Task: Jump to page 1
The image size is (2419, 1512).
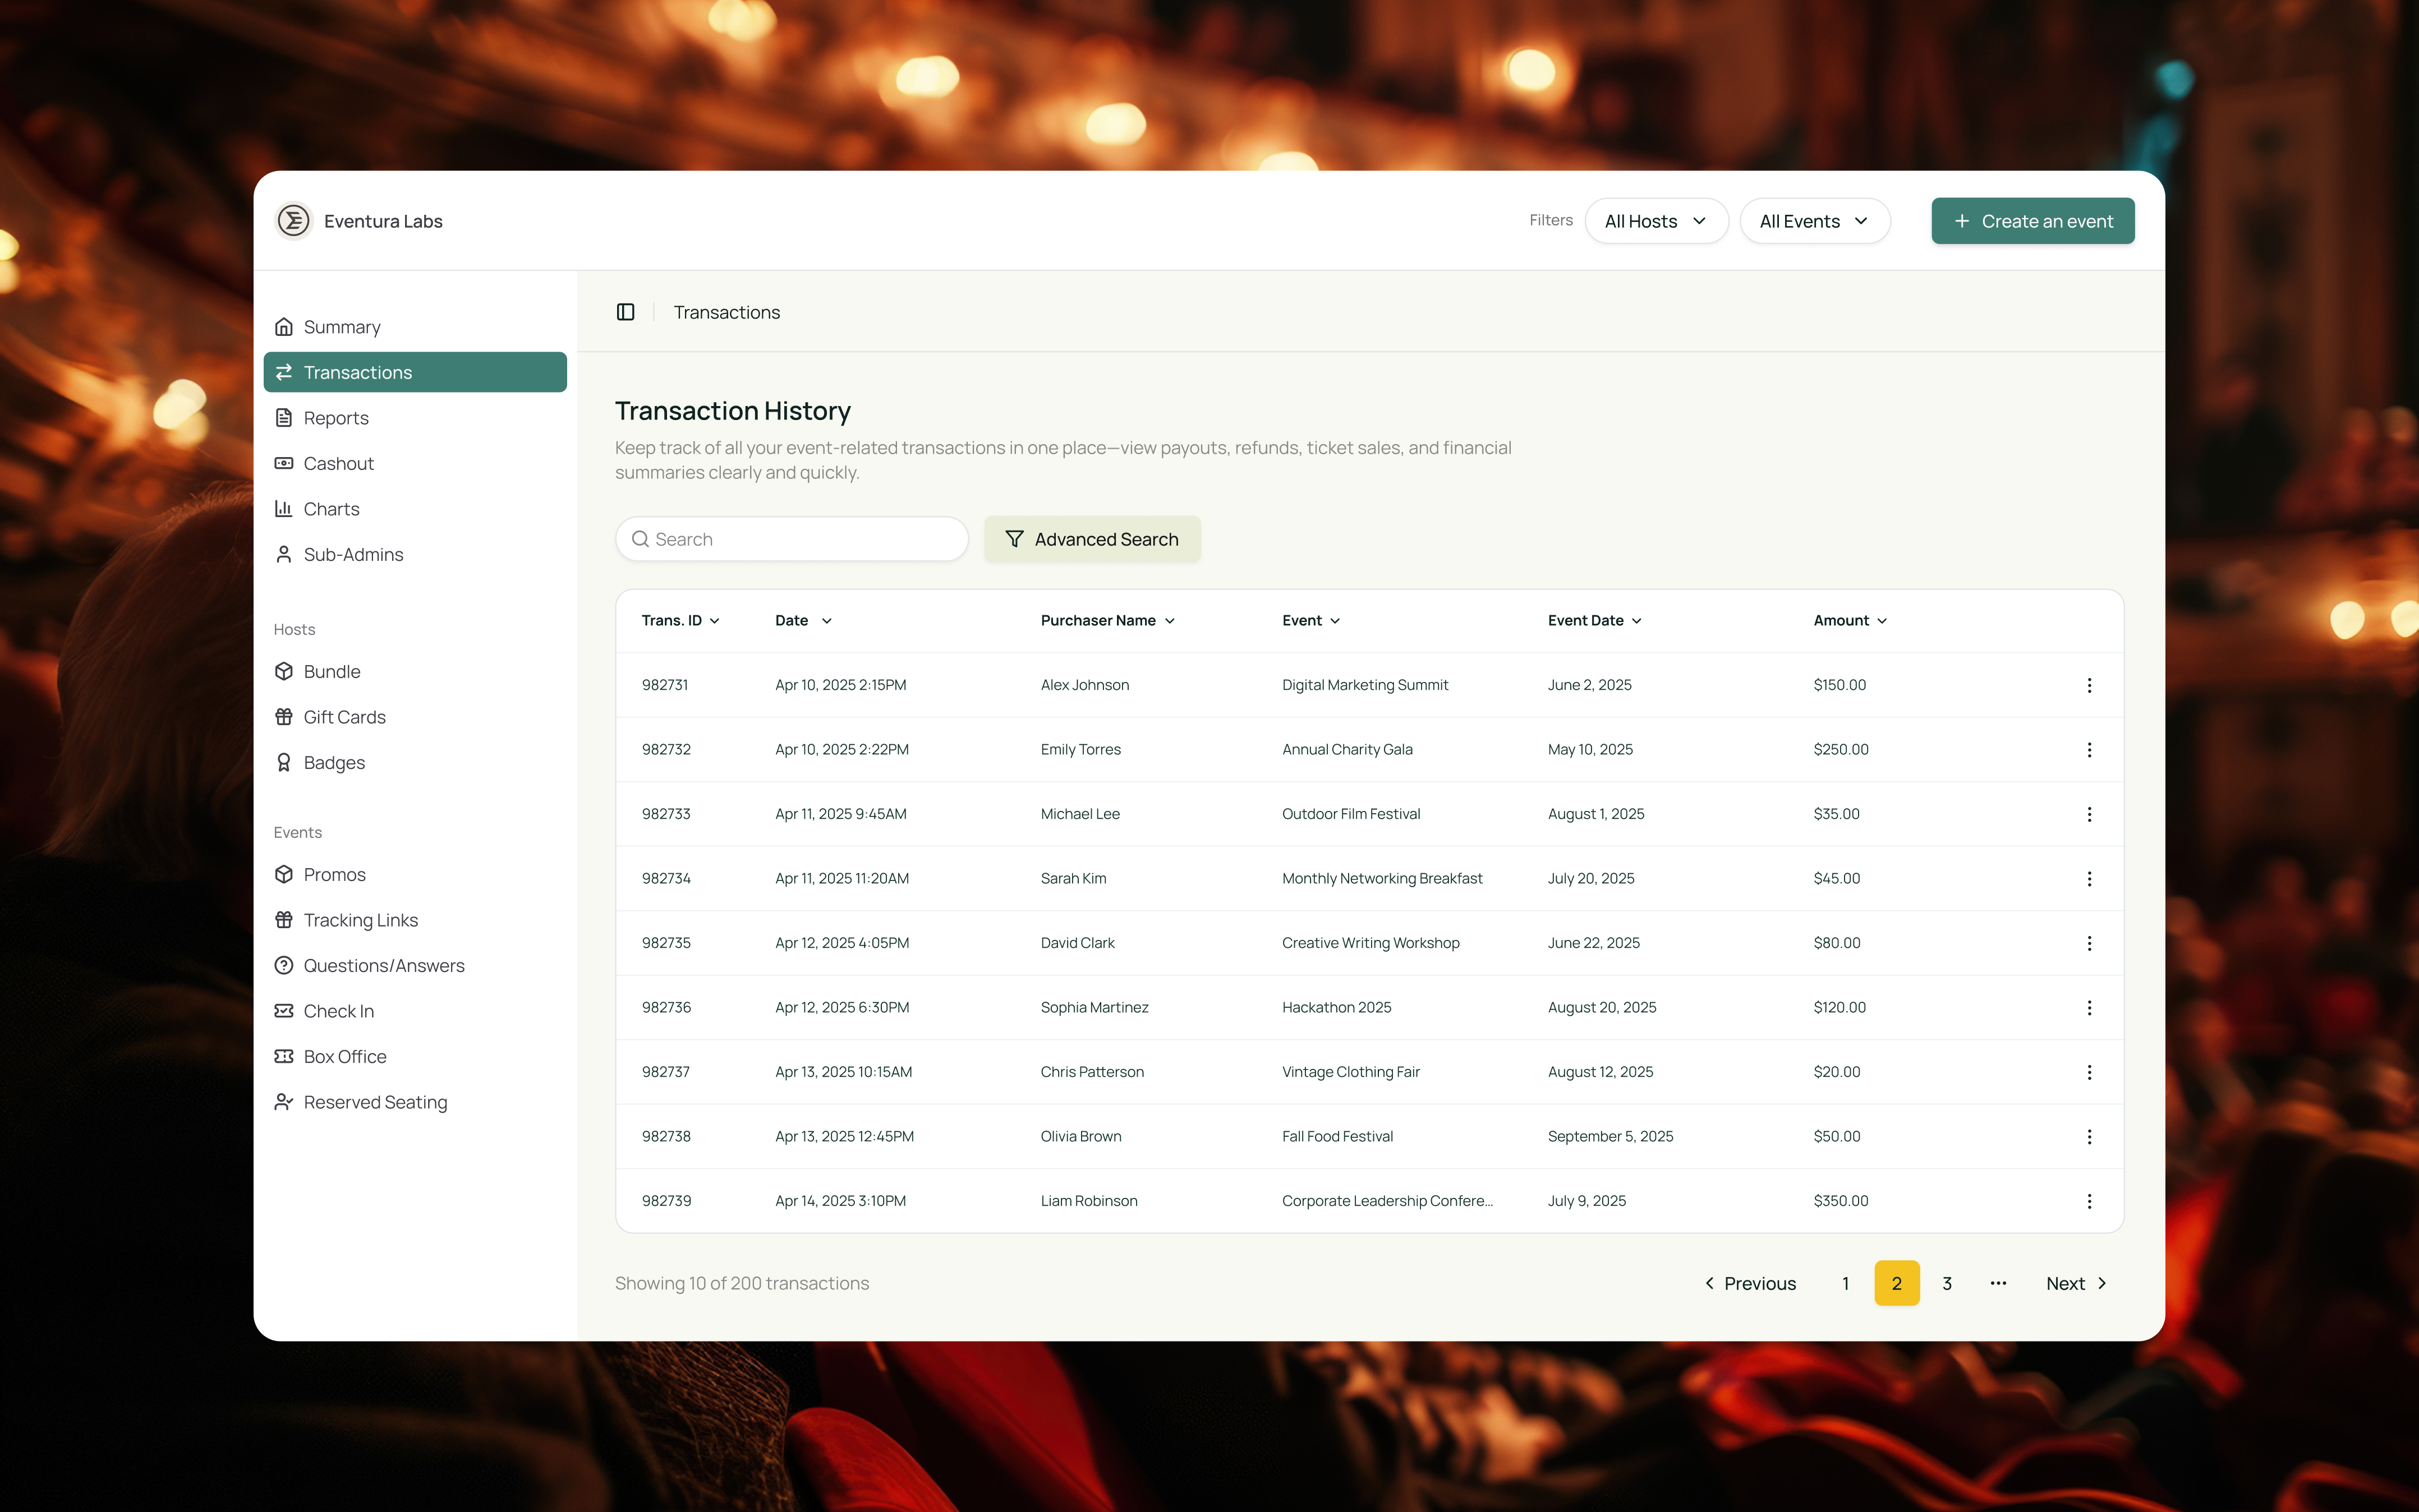Action: (x=1845, y=1283)
